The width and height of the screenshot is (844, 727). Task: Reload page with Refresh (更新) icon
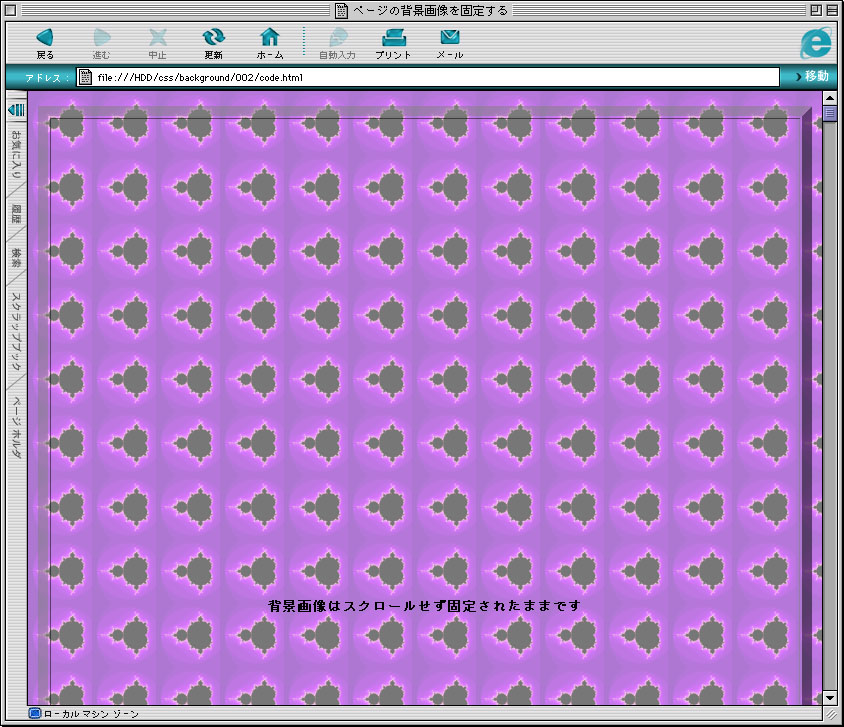click(213, 38)
